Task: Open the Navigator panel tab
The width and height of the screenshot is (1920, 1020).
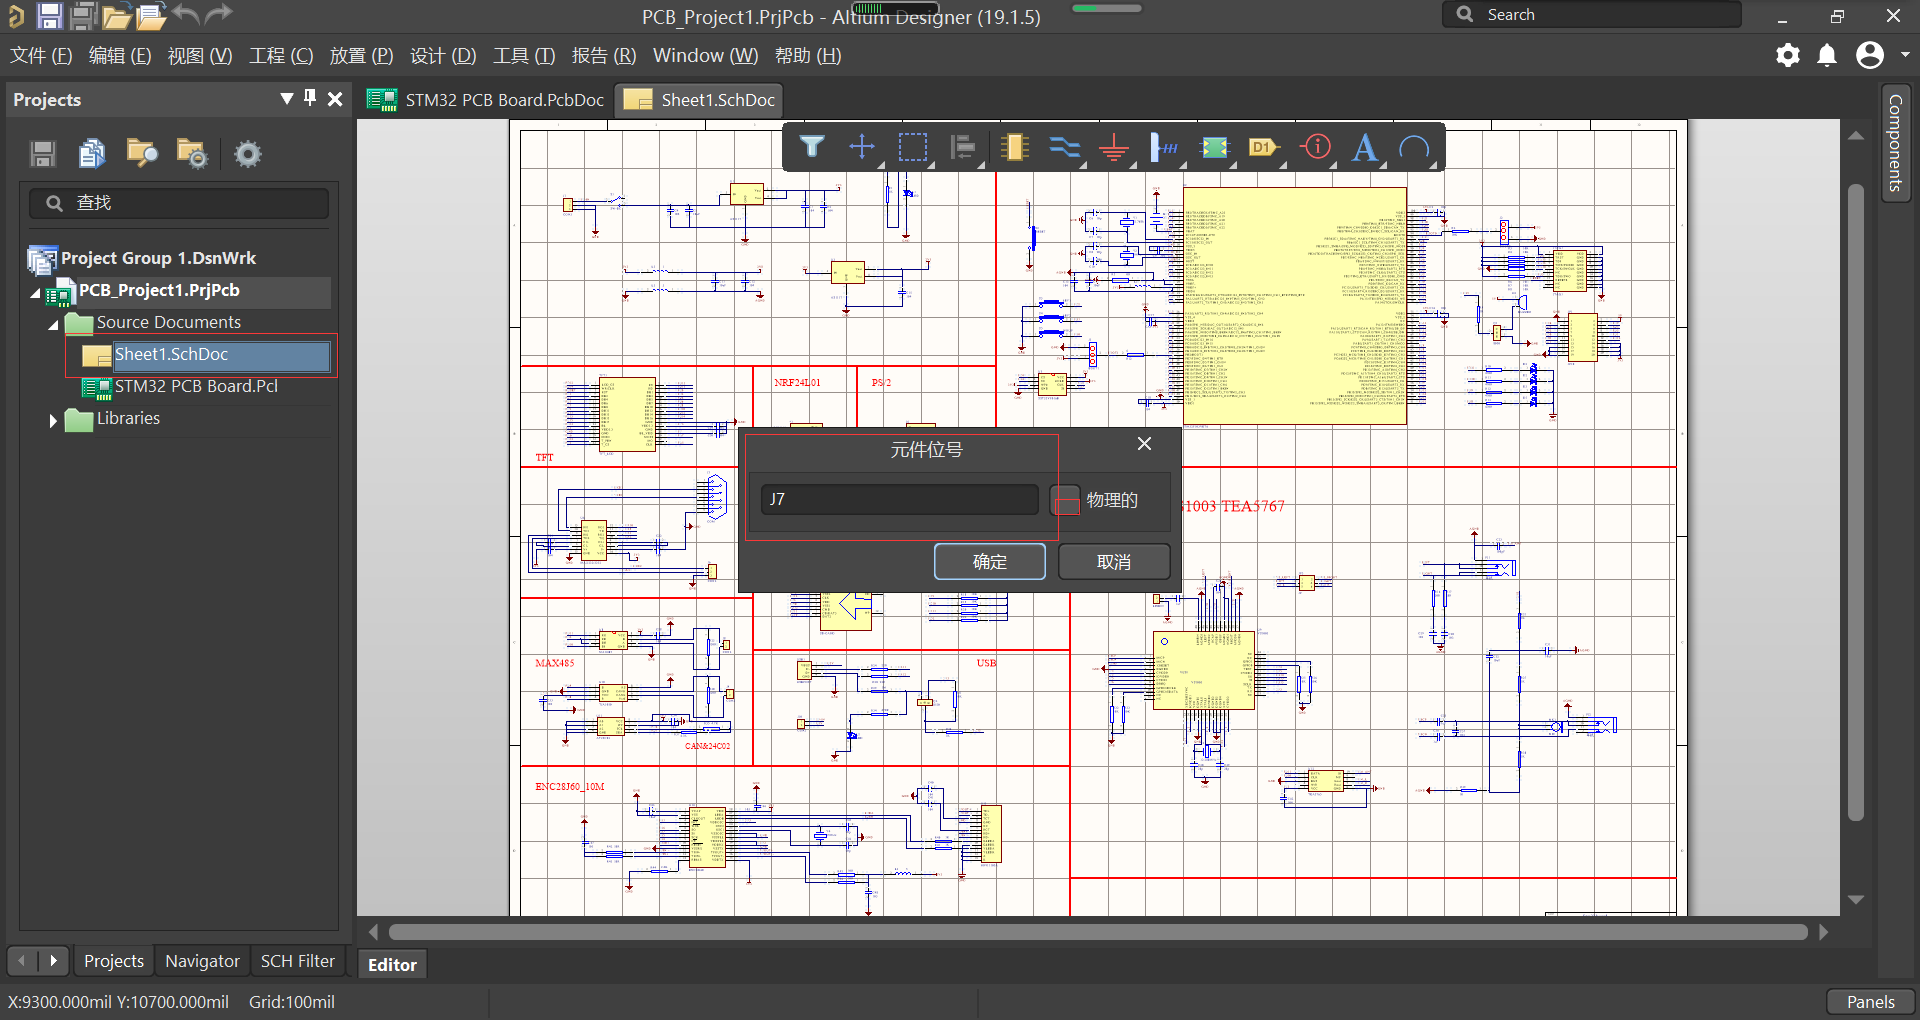Action: pyautogui.click(x=202, y=961)
